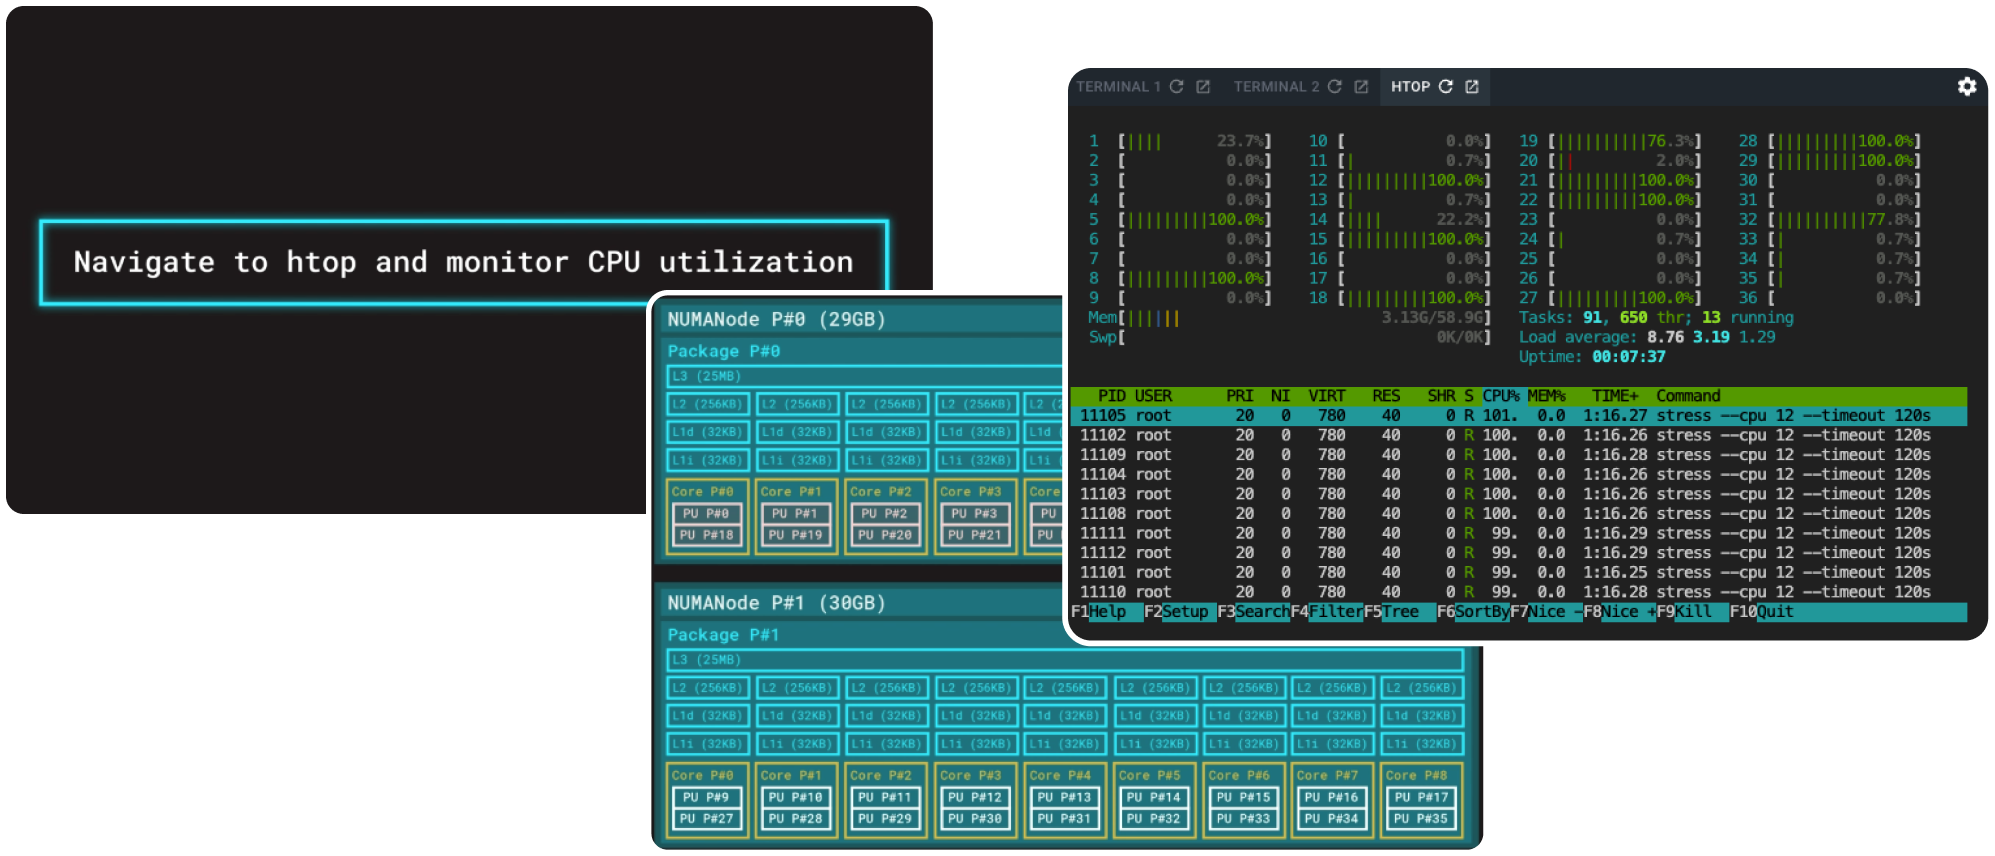The height and width of the screenshot is (856, 1995).
Task: Select process row with PID 11102
Action: 1518,435
